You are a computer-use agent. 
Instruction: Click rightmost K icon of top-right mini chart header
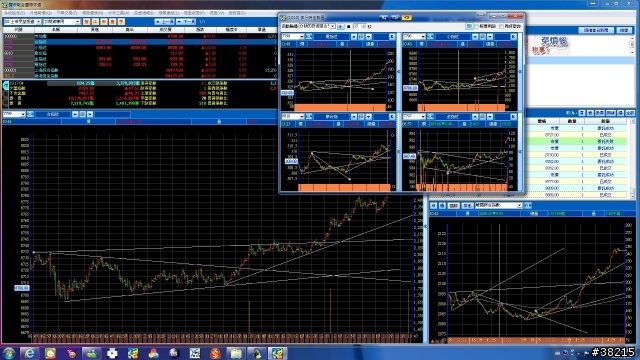[x=513, y=37]
